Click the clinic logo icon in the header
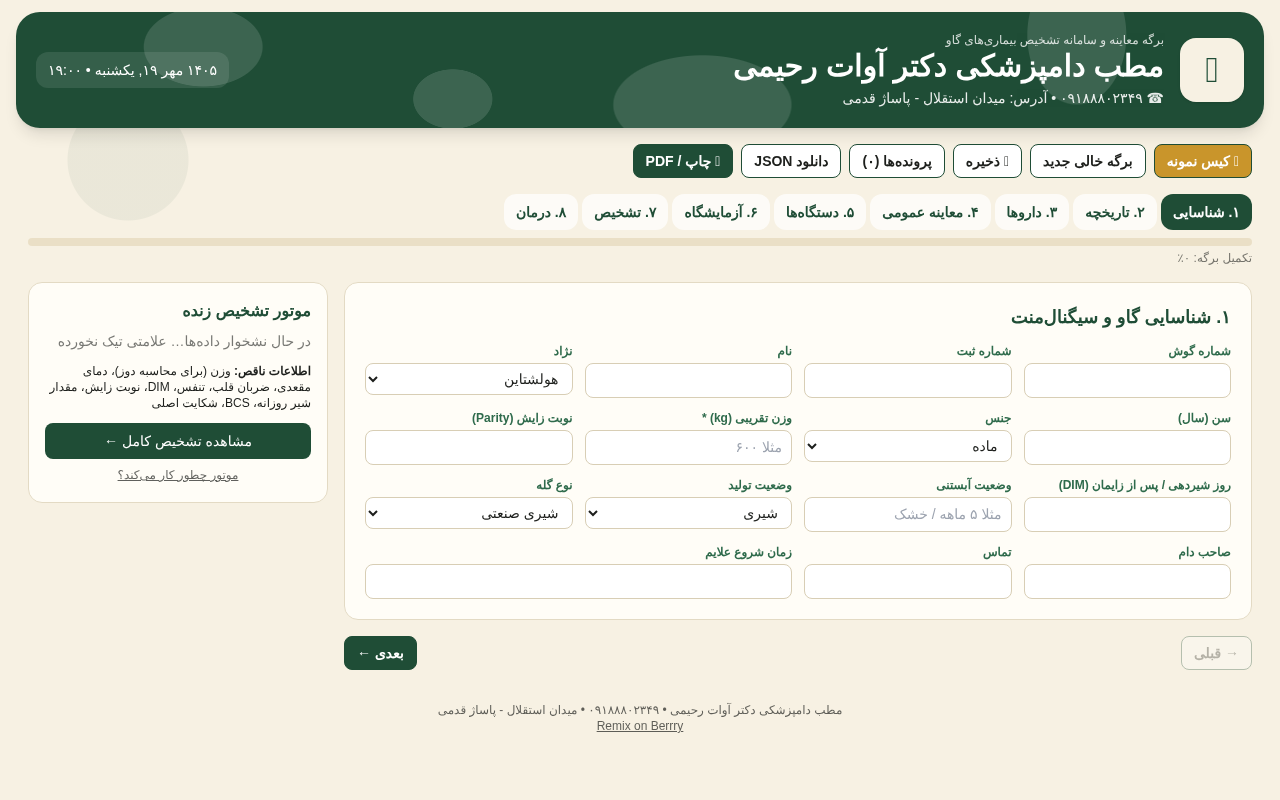Image resolution: width=1280 pixels, height=800 pixels. pyautogui.click(x=1212, y=70)
